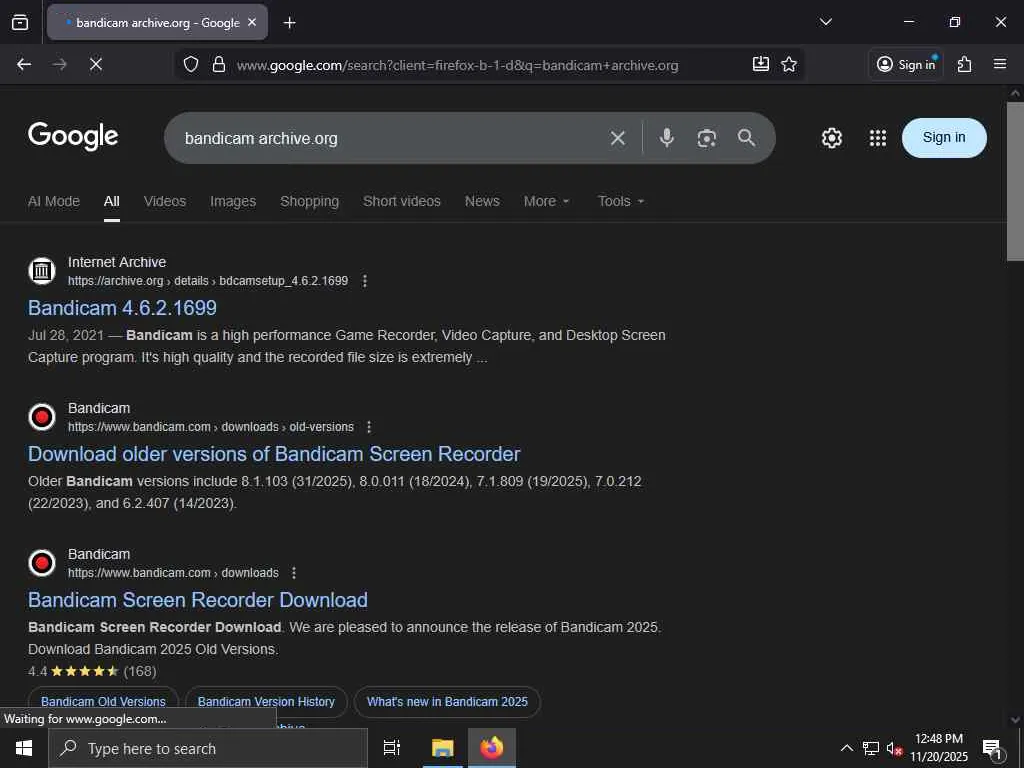The height and width of the screenshot is (768, 1024).
Task: Click the scrollbar down arrow
Action: click(1015, 720)
